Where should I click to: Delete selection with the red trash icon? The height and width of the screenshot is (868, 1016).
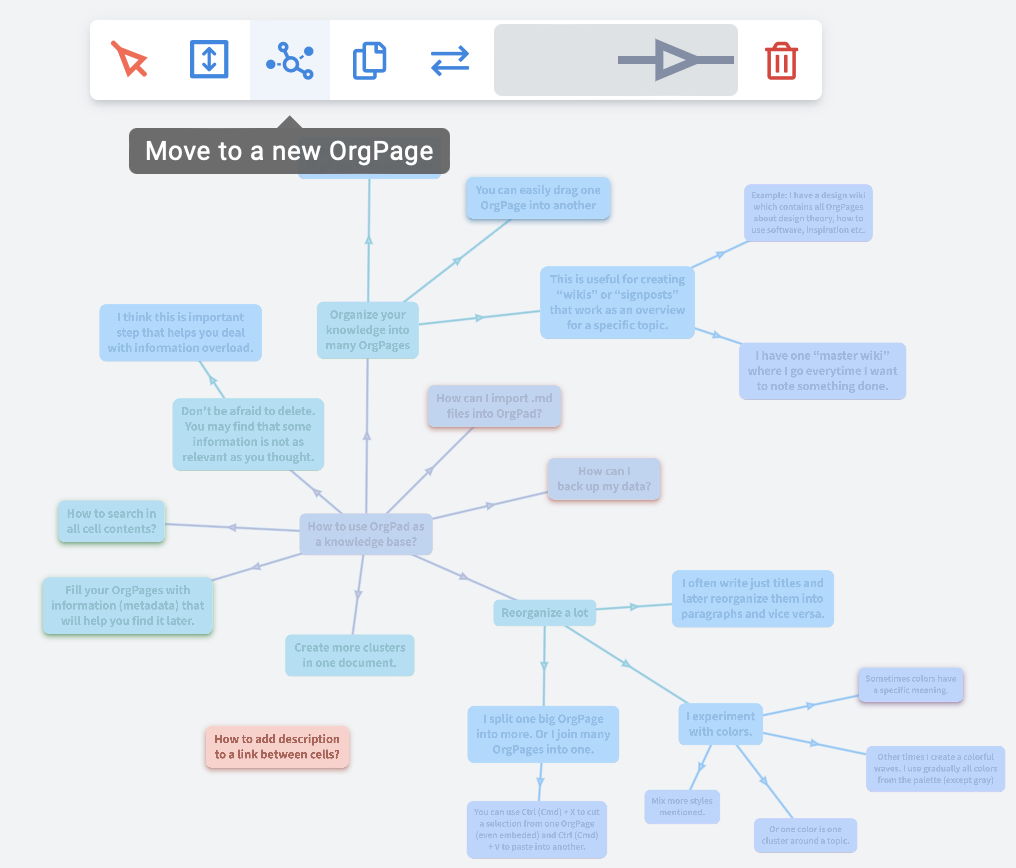(781, 61)
